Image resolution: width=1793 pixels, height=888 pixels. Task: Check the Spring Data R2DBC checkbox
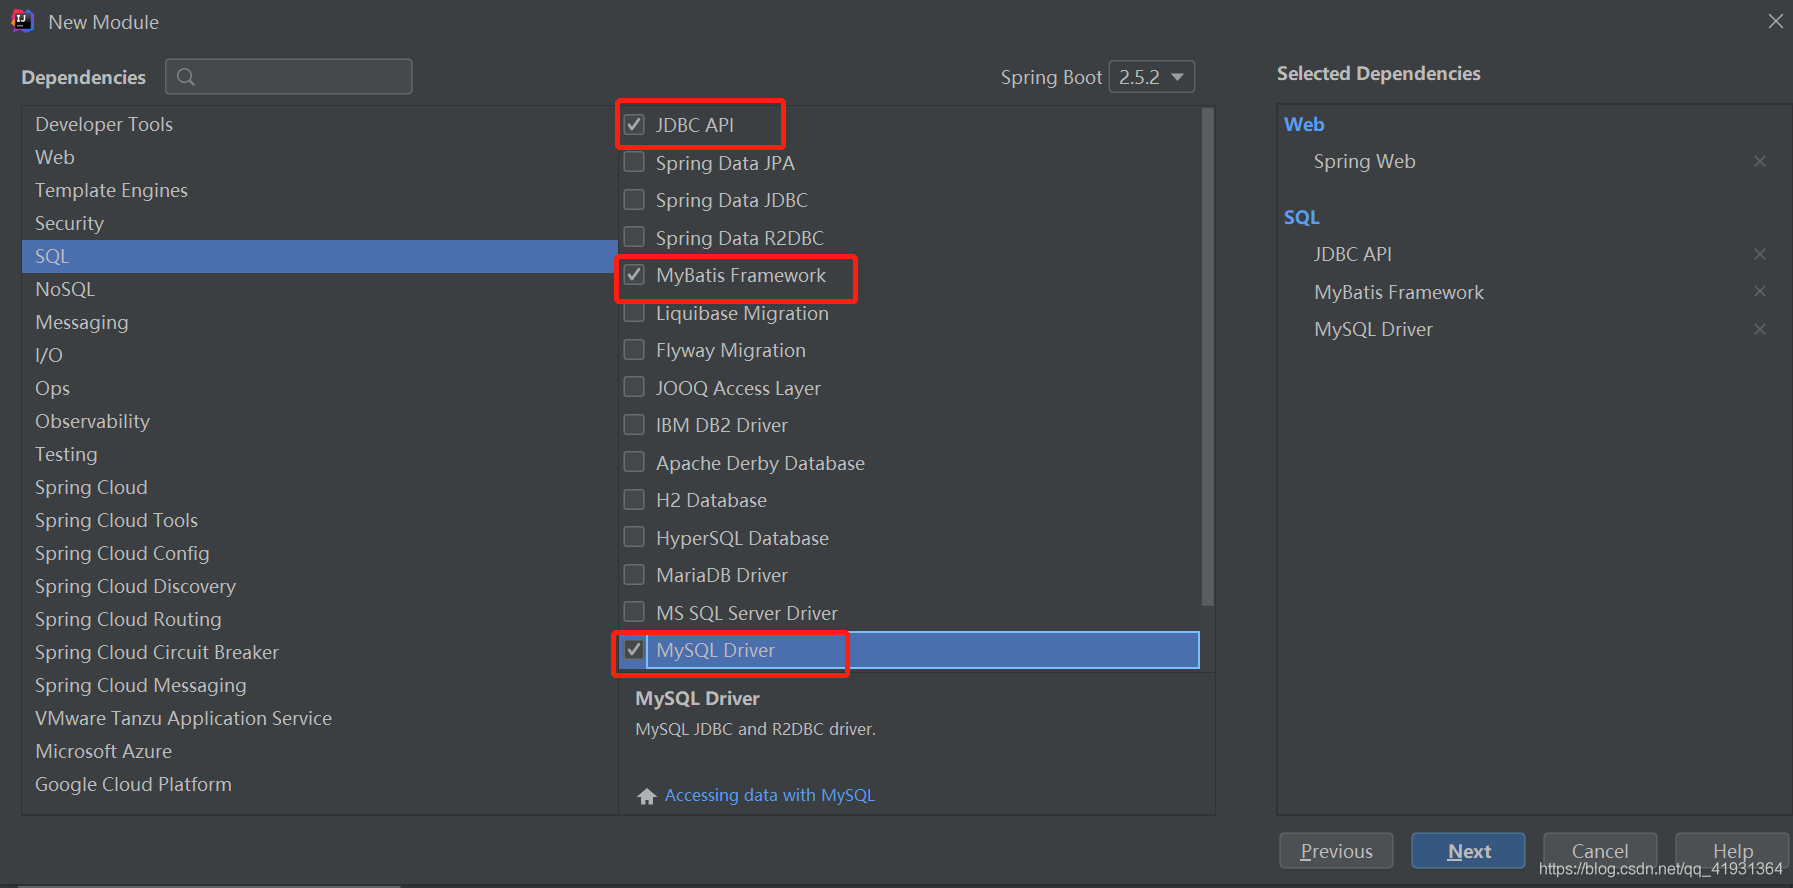[x=634, y=237]
